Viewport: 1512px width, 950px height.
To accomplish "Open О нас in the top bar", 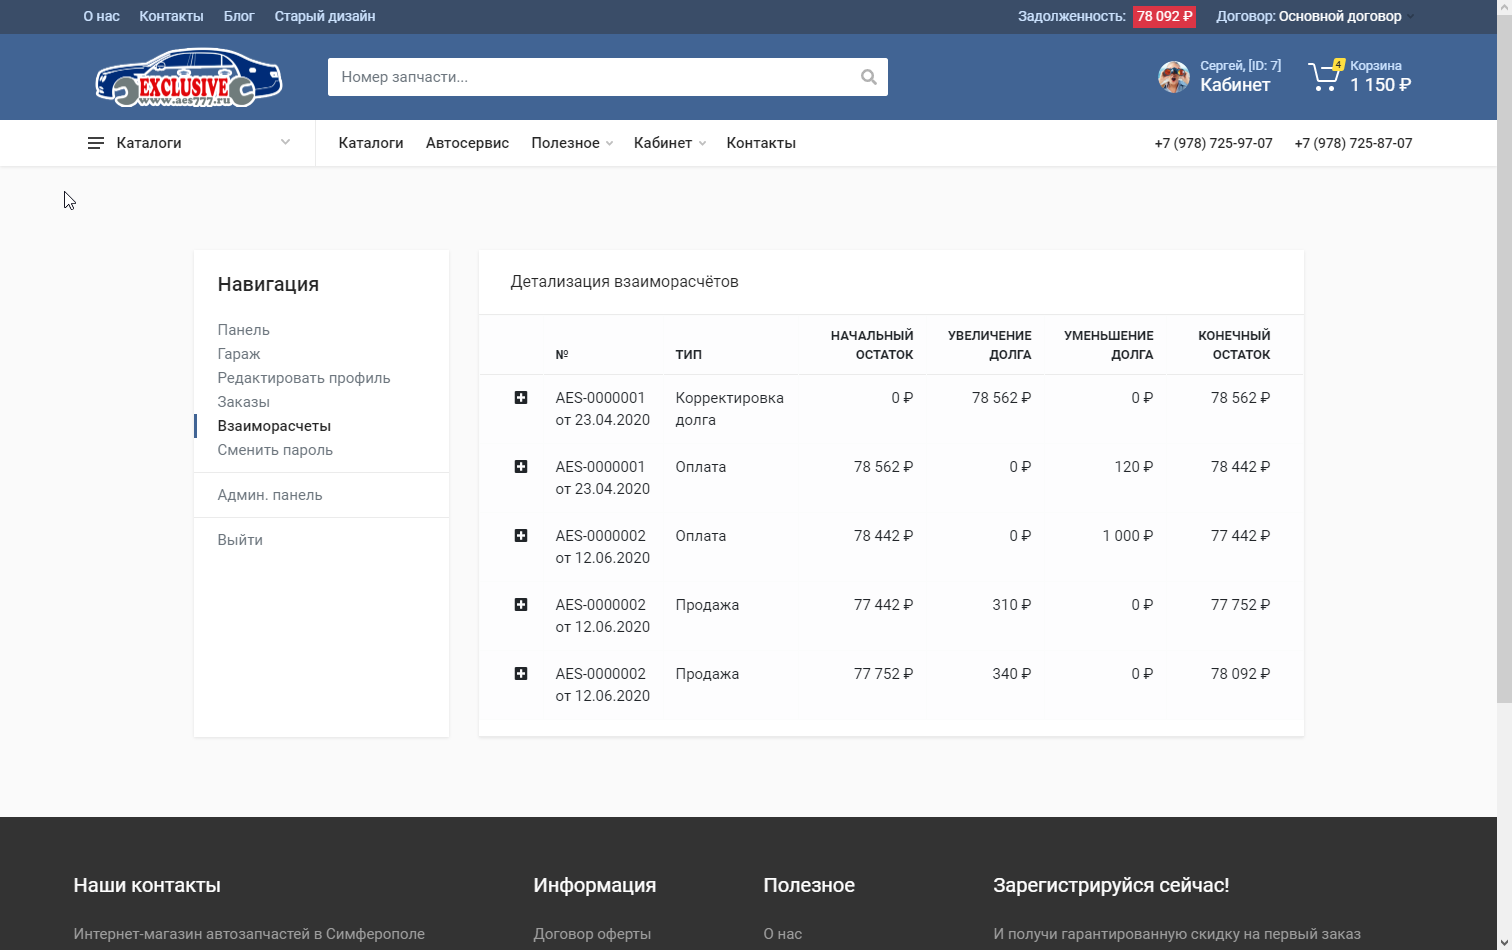I will point(101,16).
